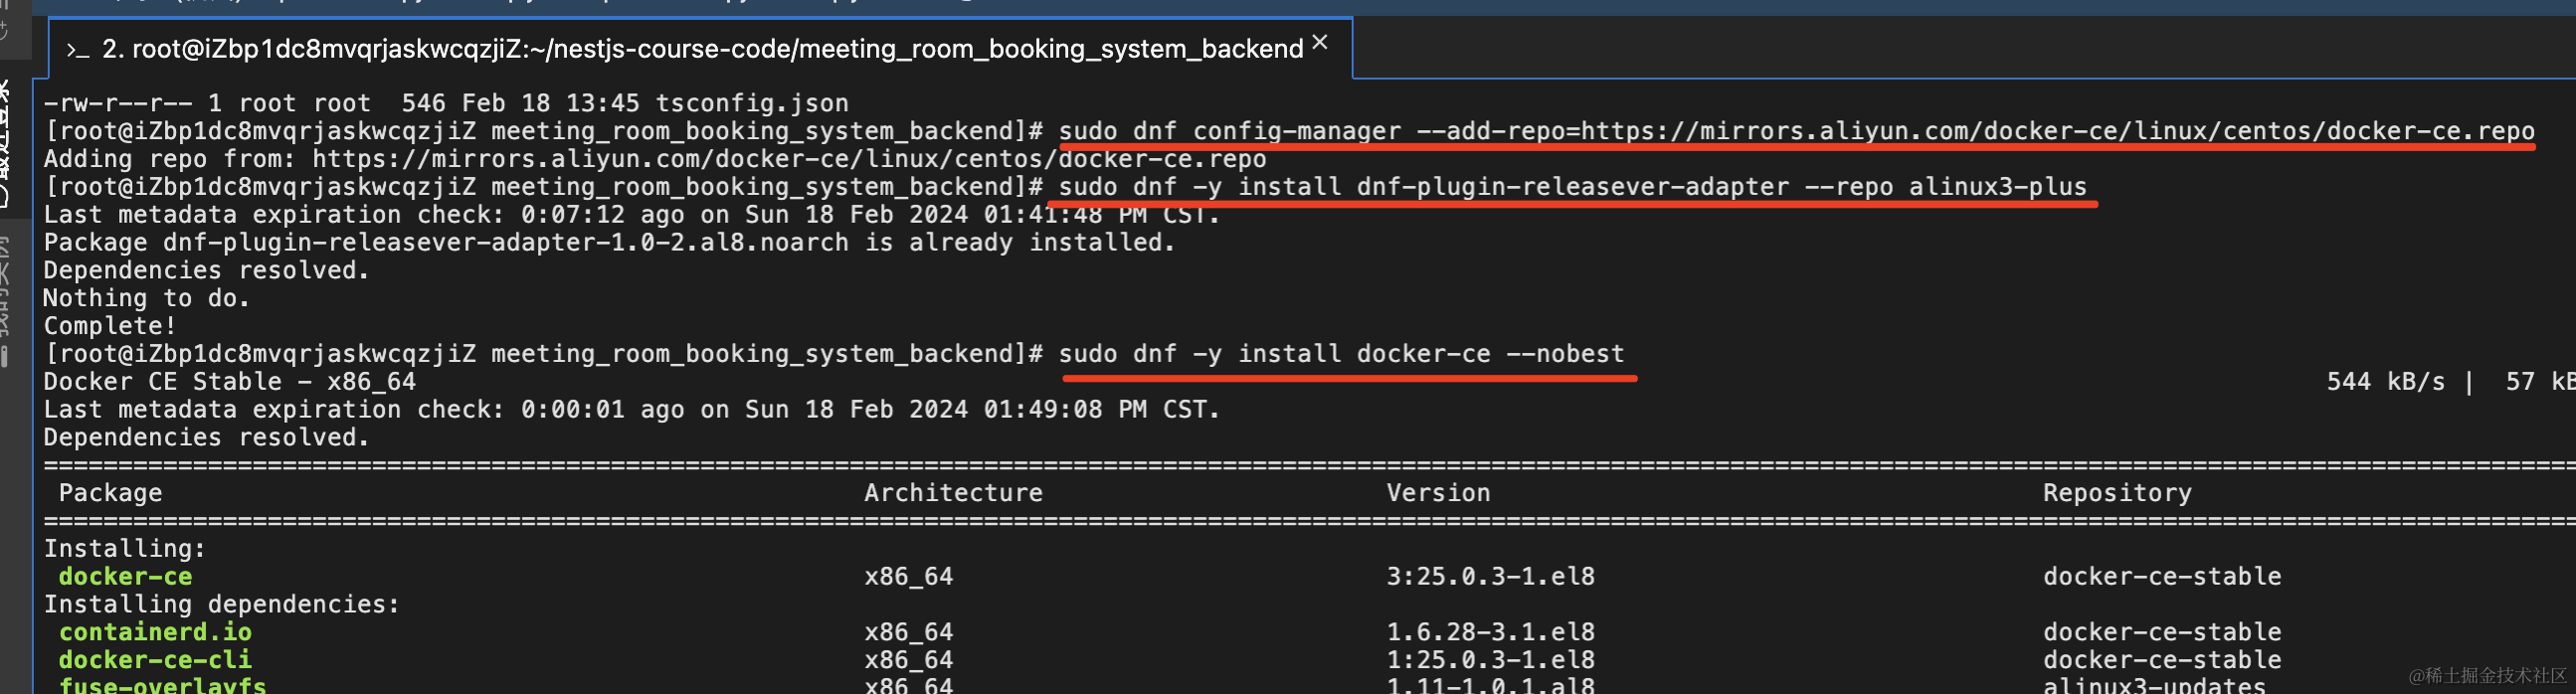Click the Repository column header

[2117, 493]
